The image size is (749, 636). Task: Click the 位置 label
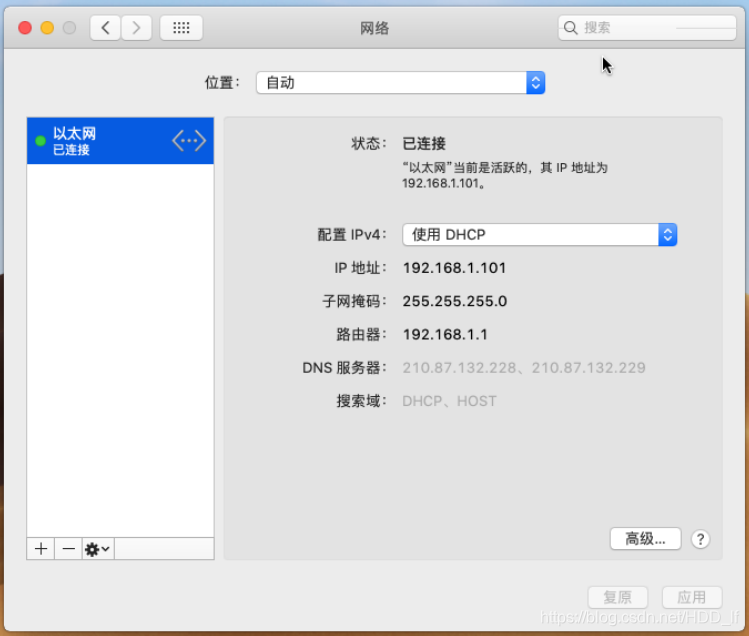[x=223, y=83]
